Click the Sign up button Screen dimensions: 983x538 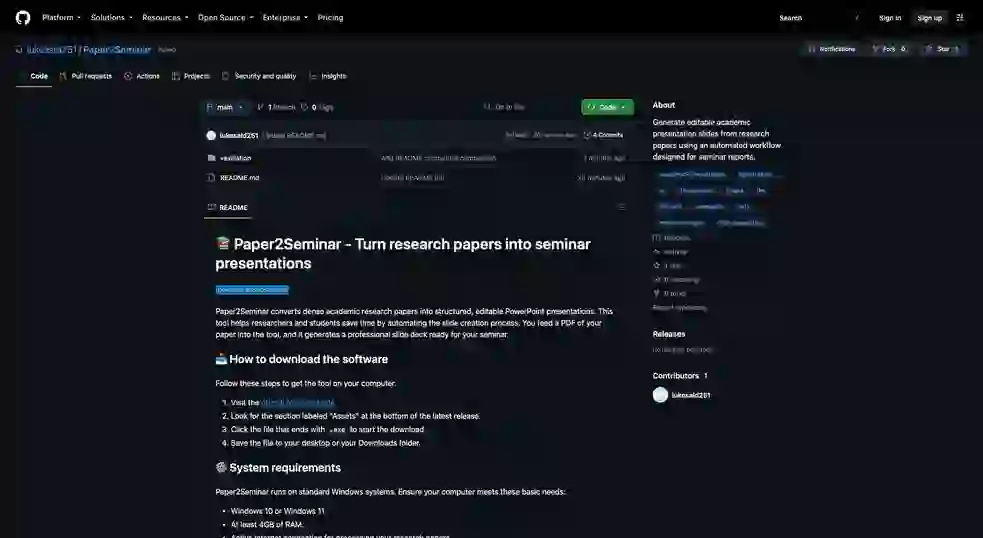930,18
